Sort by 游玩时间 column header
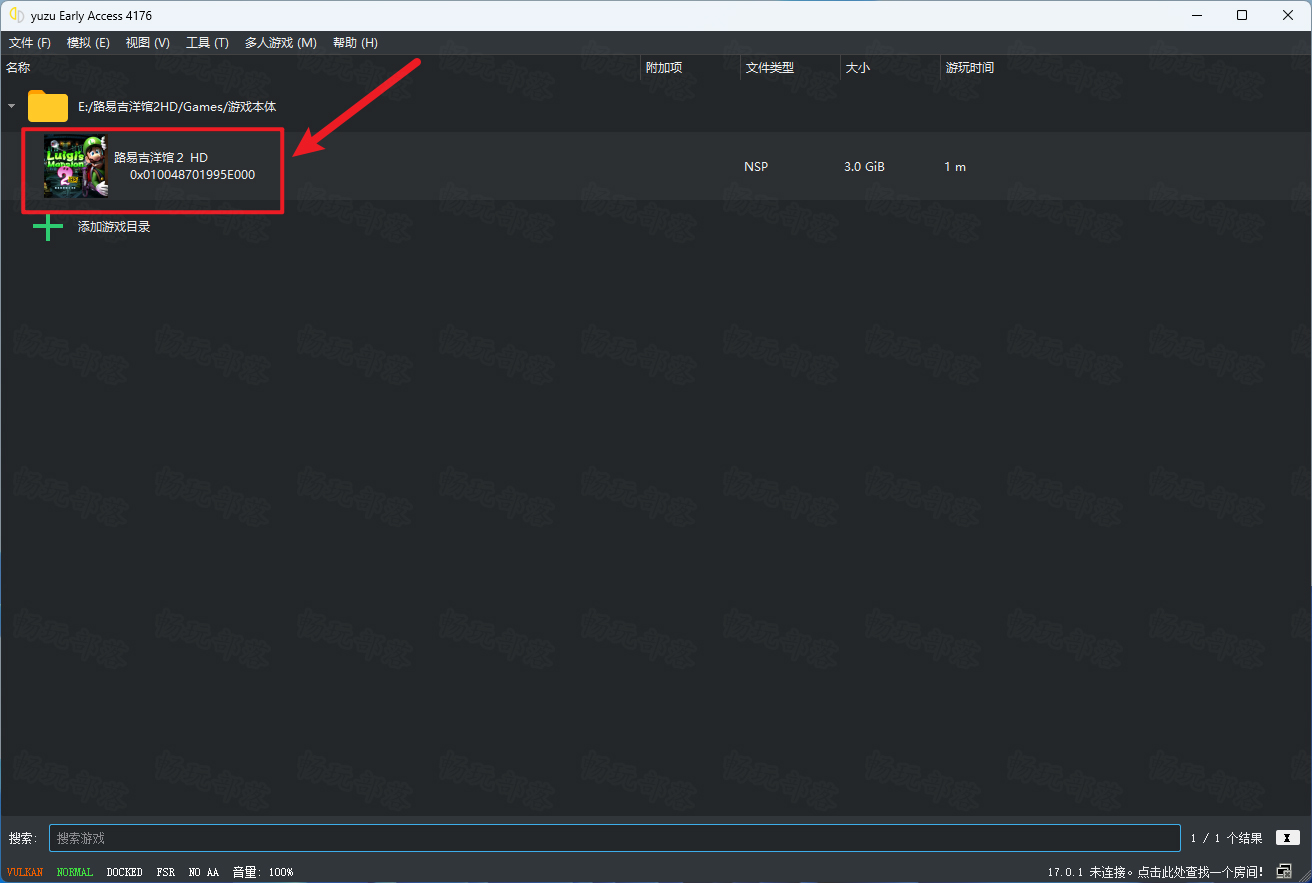This screenshot has height=883, width=1312. 969,68
